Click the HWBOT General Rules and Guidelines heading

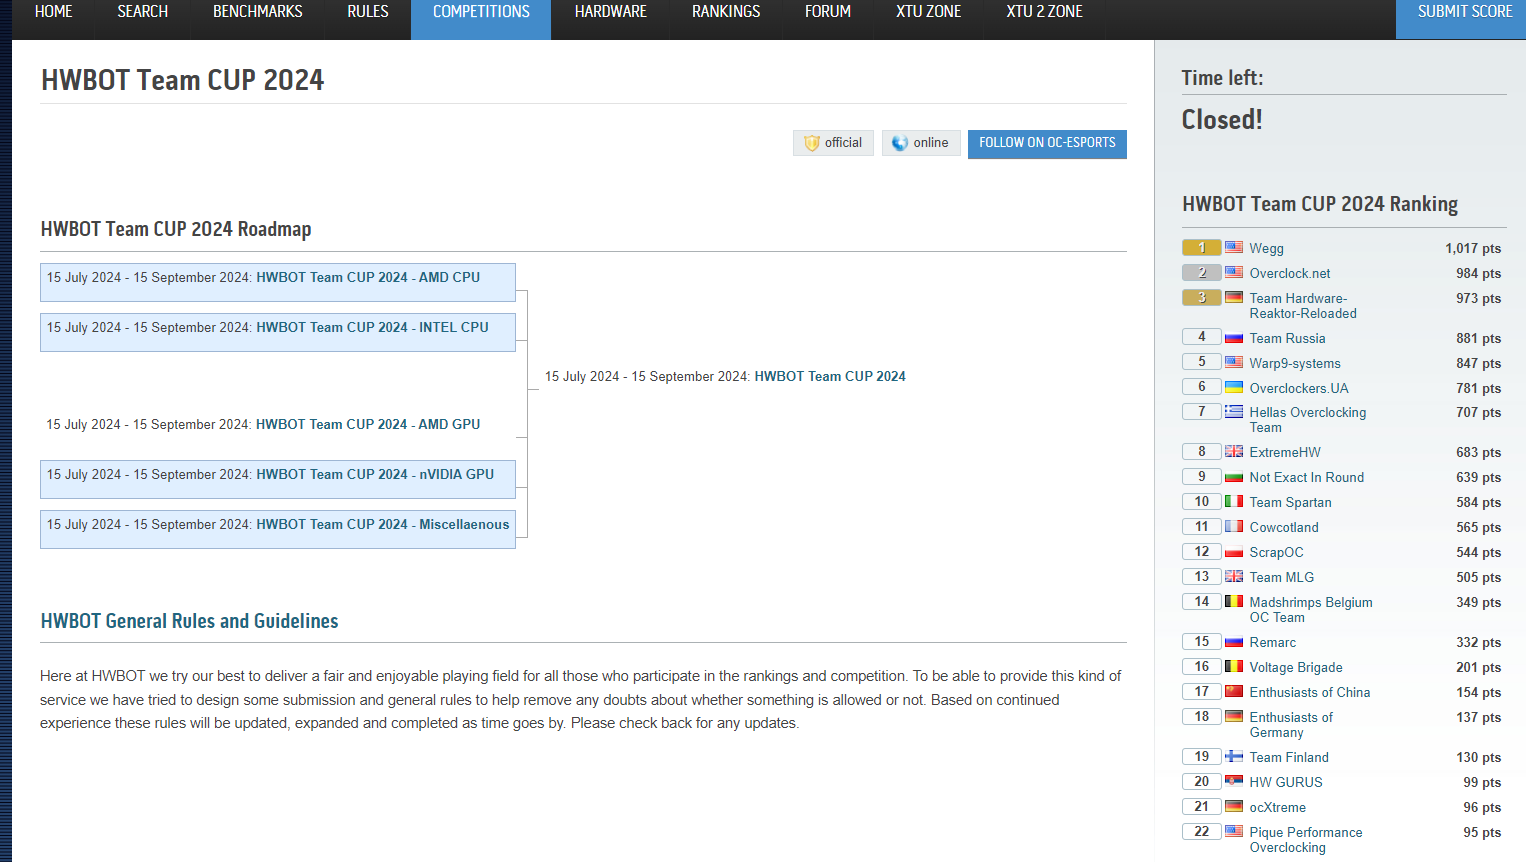(x=190, y=621)
